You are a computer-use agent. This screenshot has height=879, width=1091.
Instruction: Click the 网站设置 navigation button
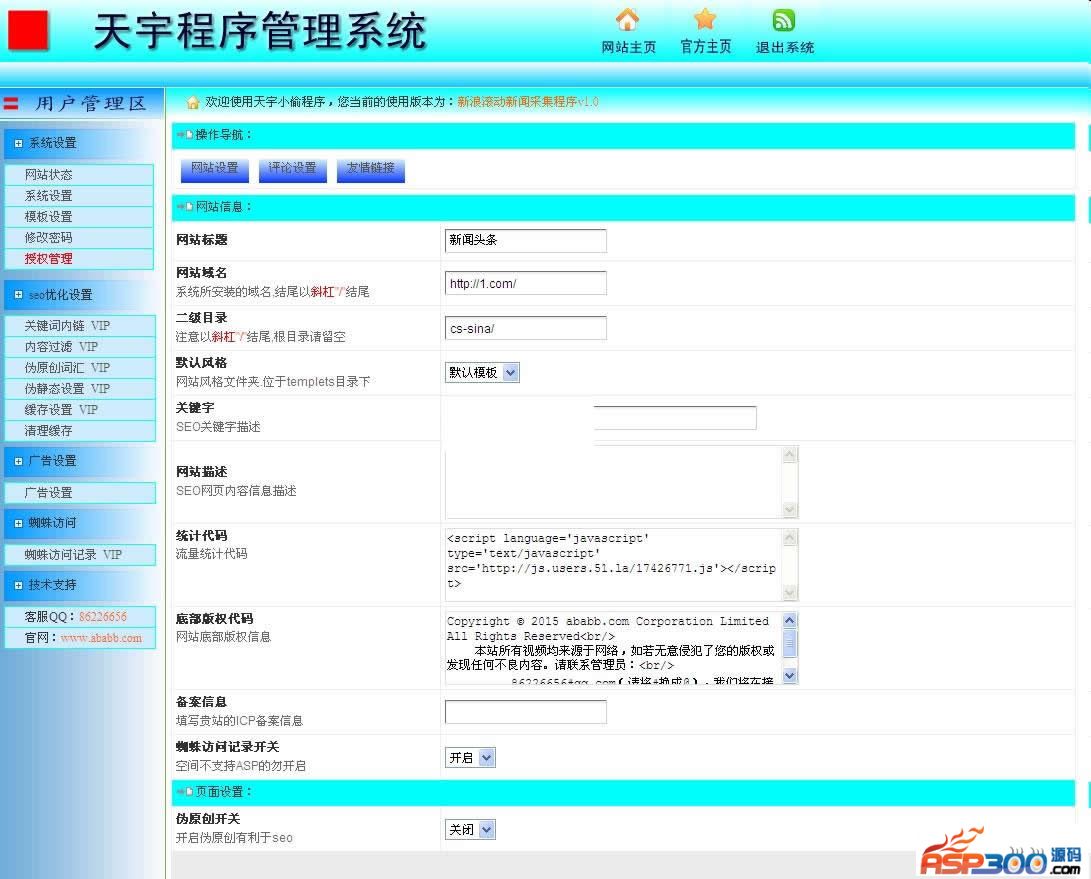click(215, 169)
